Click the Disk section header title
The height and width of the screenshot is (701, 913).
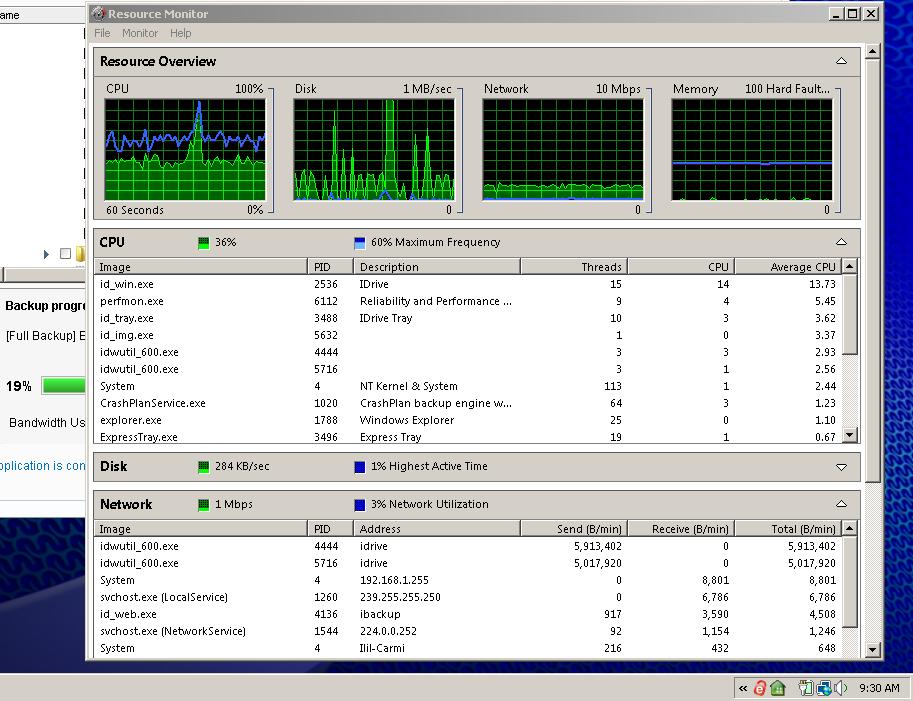pos(114,466)
